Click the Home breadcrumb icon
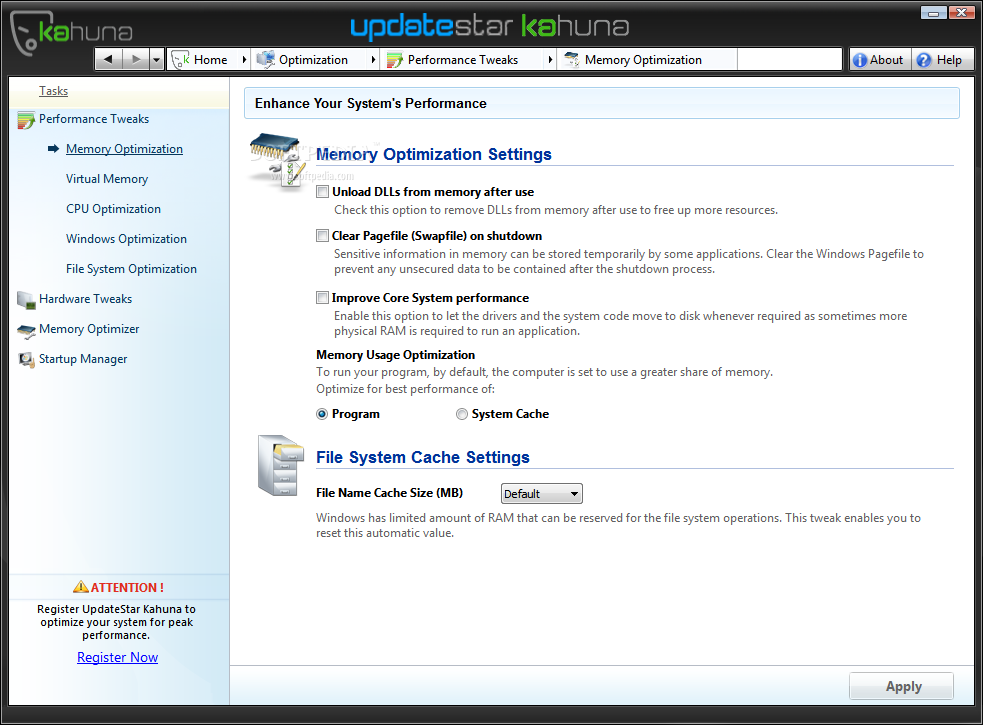Screen dimensions: 983x725 pyautogui.click(x=181, y=60)
